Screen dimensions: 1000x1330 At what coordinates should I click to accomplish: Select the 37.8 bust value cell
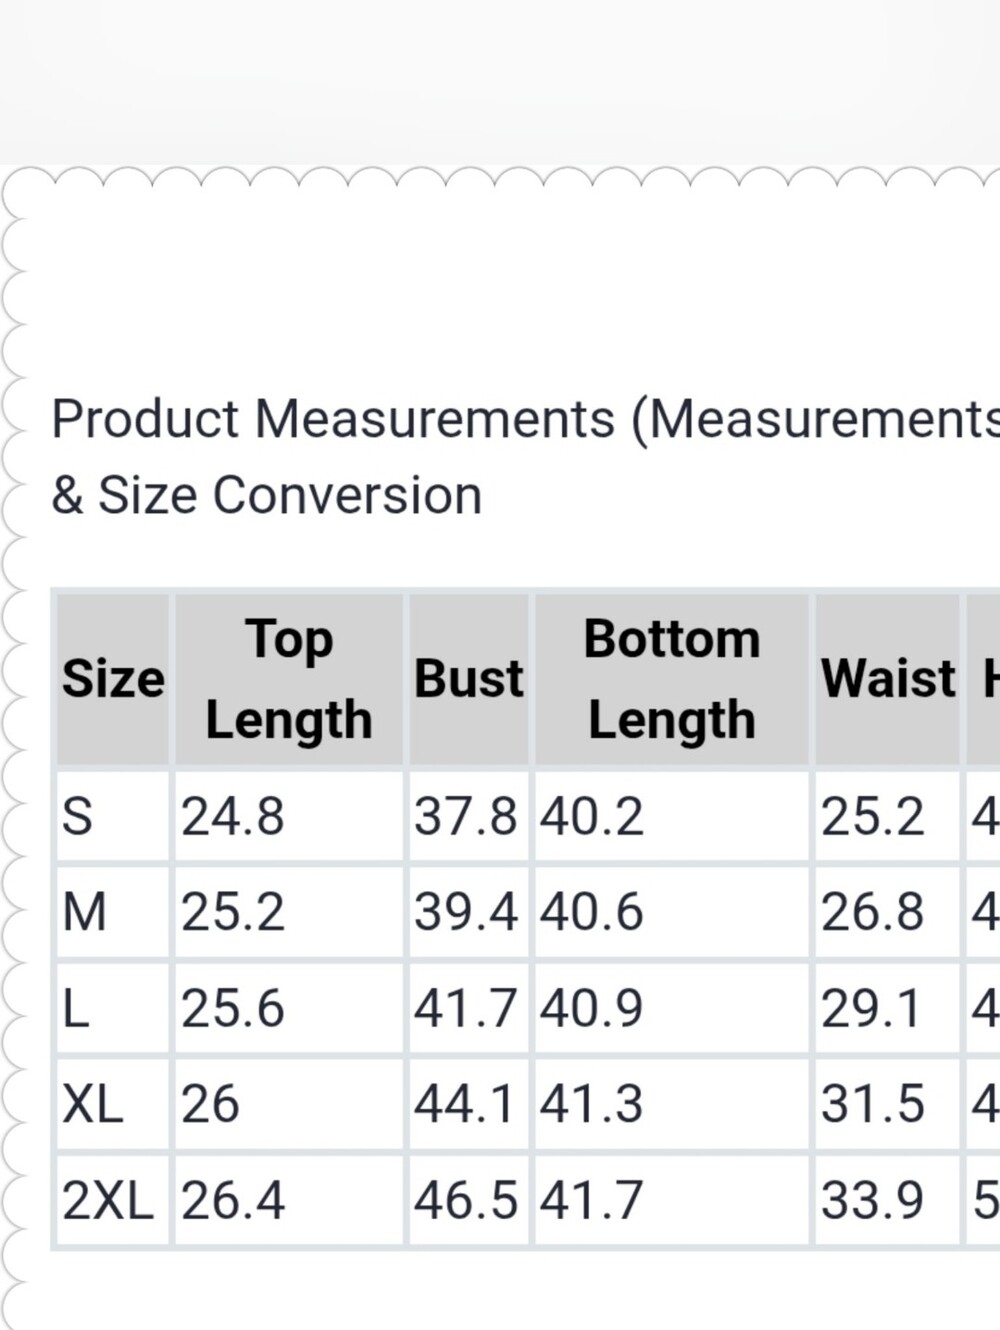(469, 816)
